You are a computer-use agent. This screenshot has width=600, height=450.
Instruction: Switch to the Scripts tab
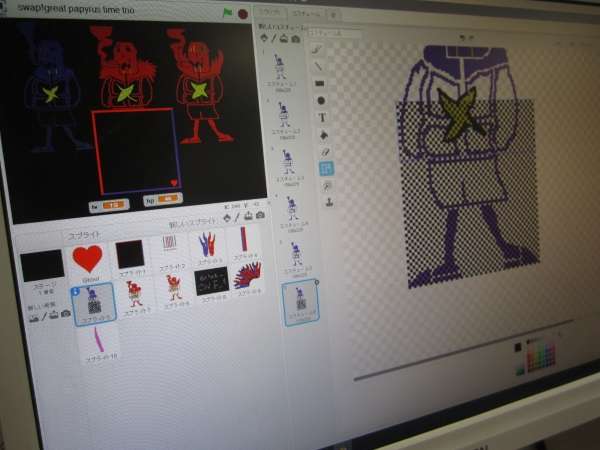coord(270,12)
